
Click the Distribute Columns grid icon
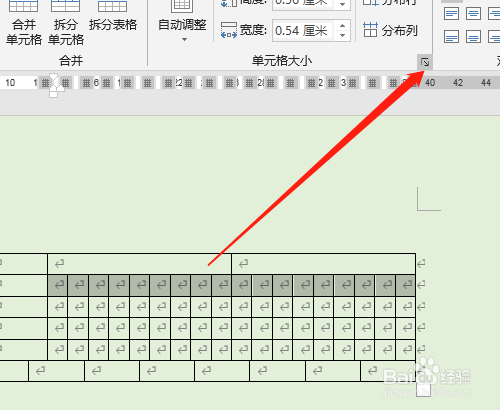tap(370, 30)
